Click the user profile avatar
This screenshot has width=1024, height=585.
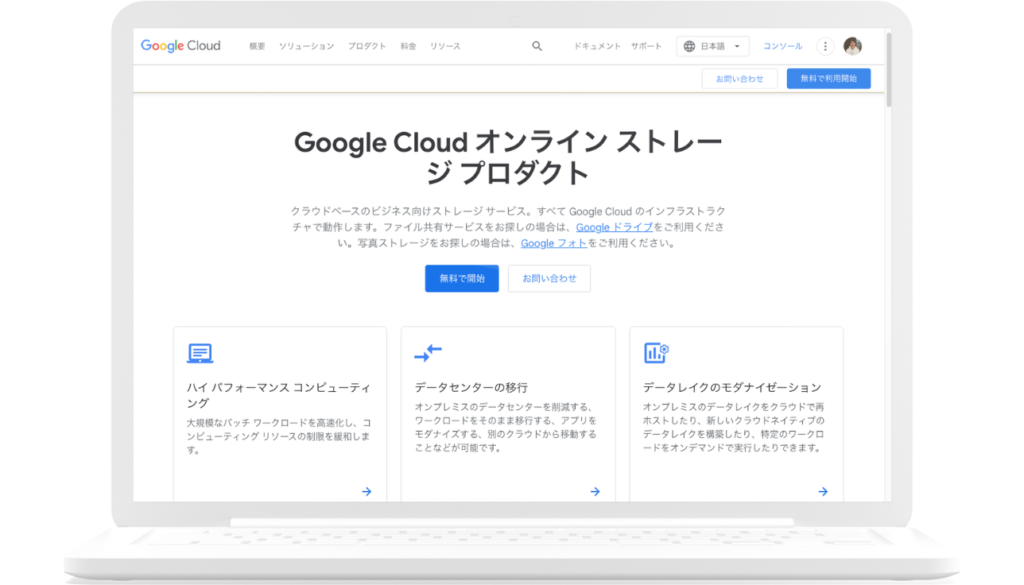tap(852, 46)
